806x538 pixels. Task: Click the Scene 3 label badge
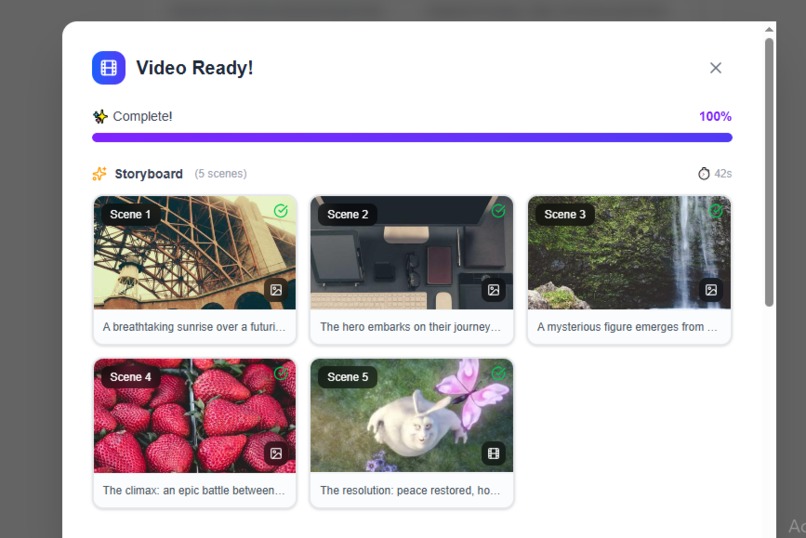(x=565, y=214)
